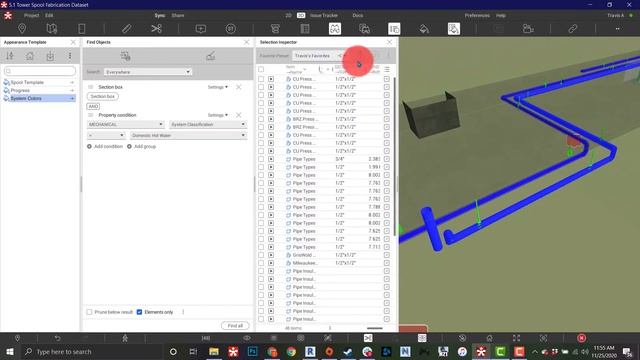Open the Share menu

tap(178, 16)
